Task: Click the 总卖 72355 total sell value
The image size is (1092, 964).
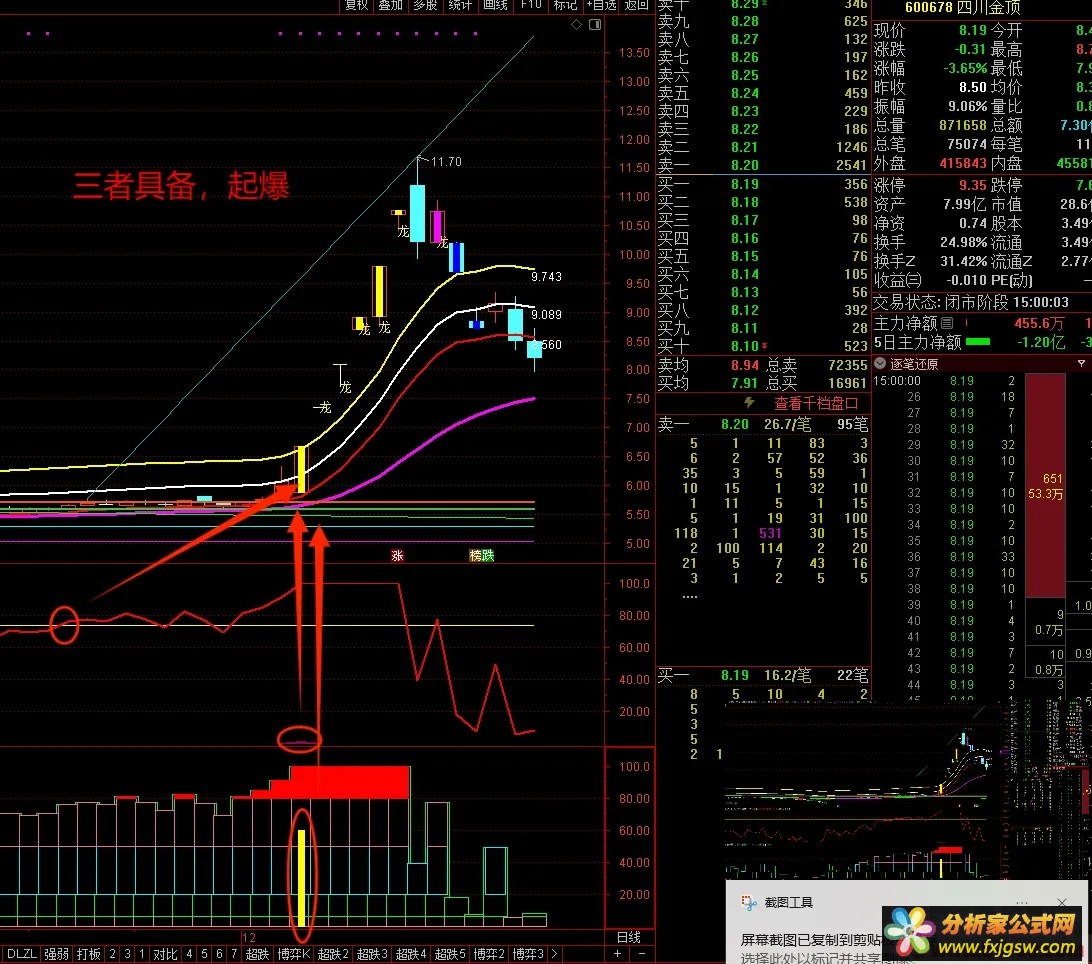Action: pyautogui.click(x=848, y=365)
